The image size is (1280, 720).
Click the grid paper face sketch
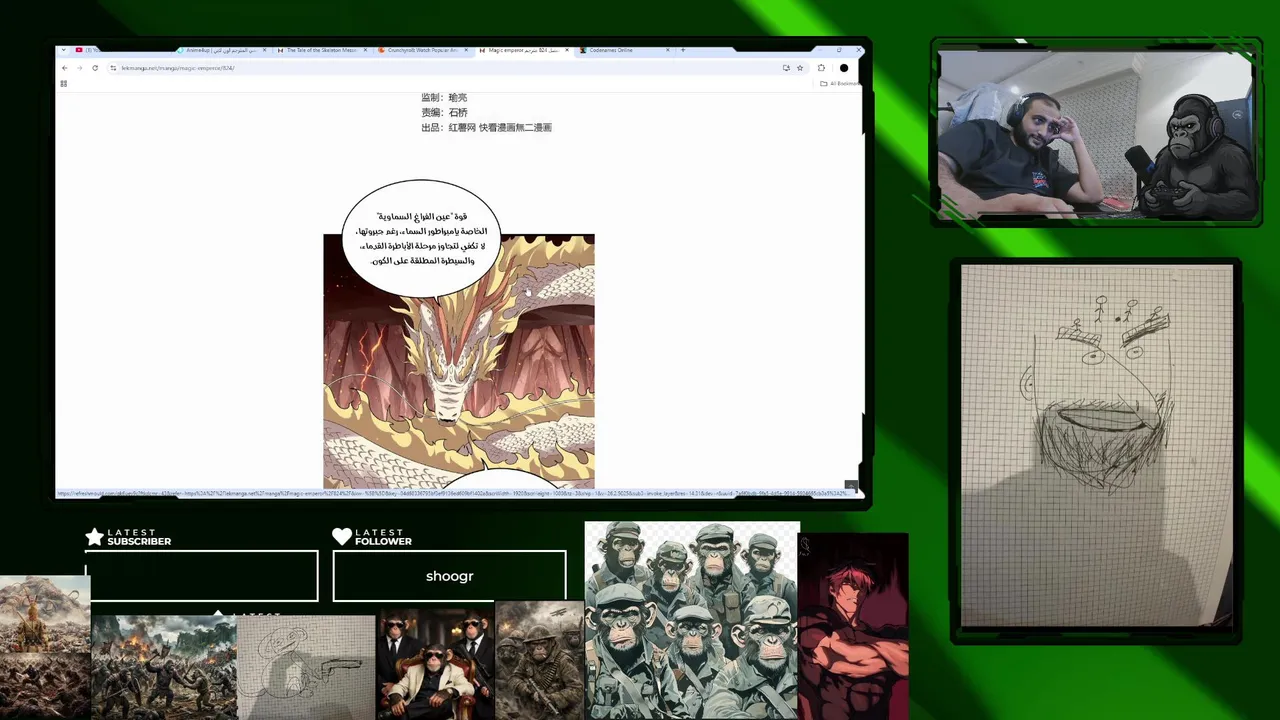1097,445
